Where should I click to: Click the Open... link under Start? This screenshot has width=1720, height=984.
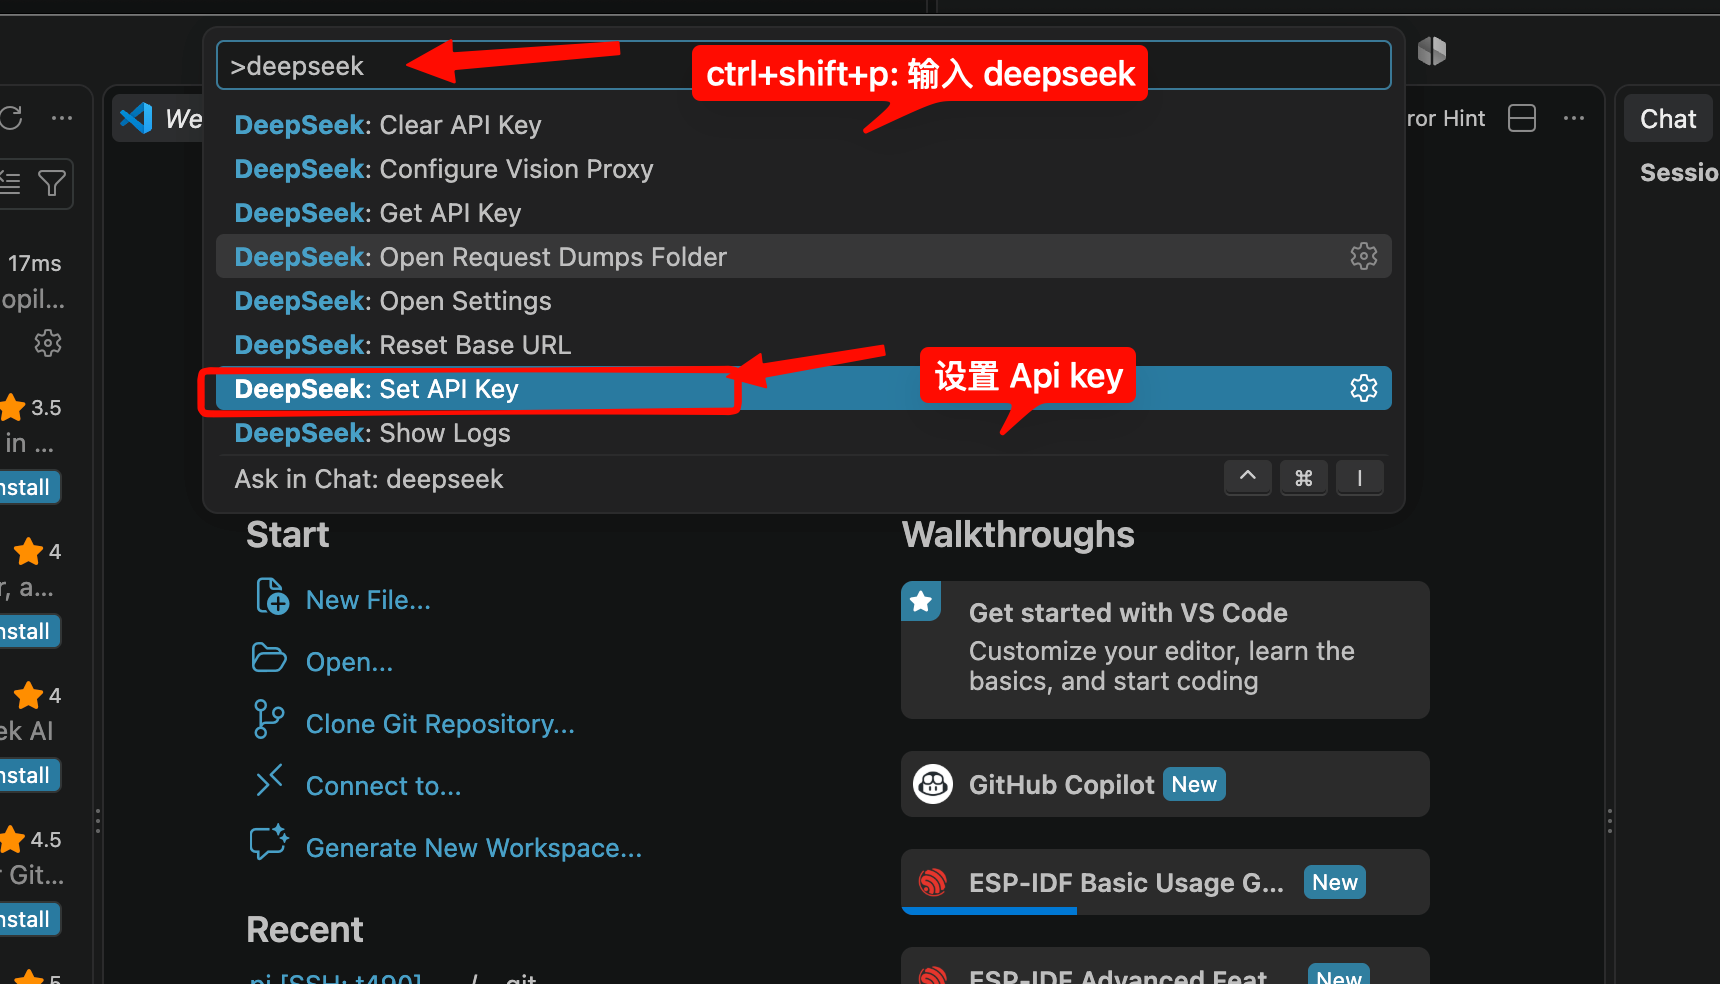(349, 662)
